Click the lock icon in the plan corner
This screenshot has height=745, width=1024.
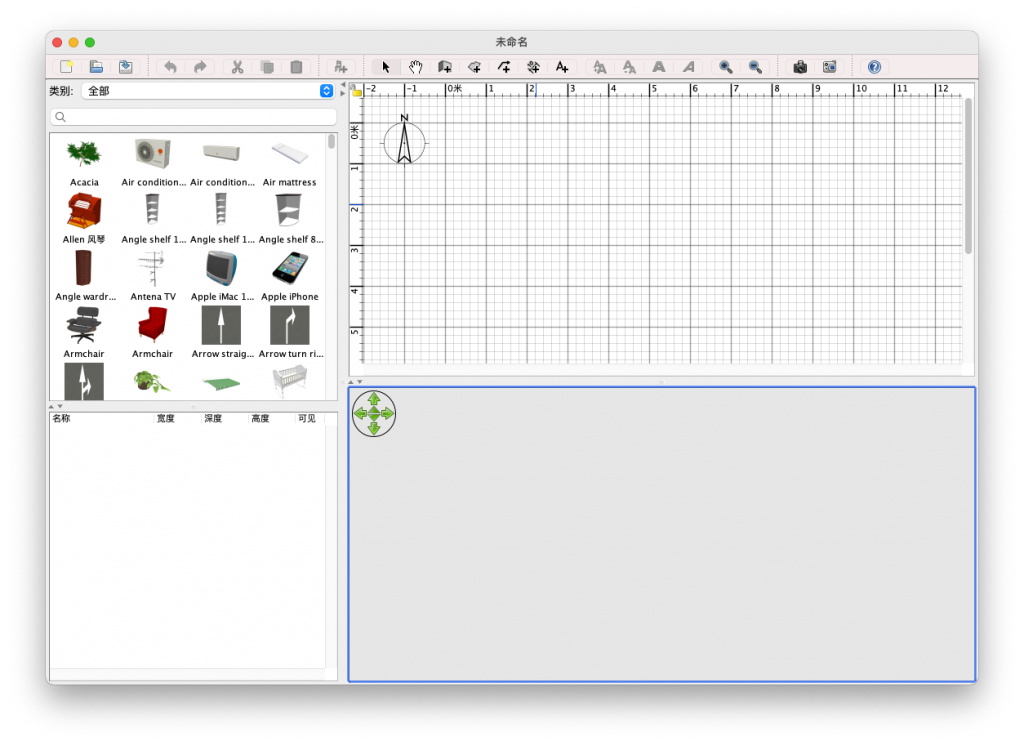[x=357, y=91]
